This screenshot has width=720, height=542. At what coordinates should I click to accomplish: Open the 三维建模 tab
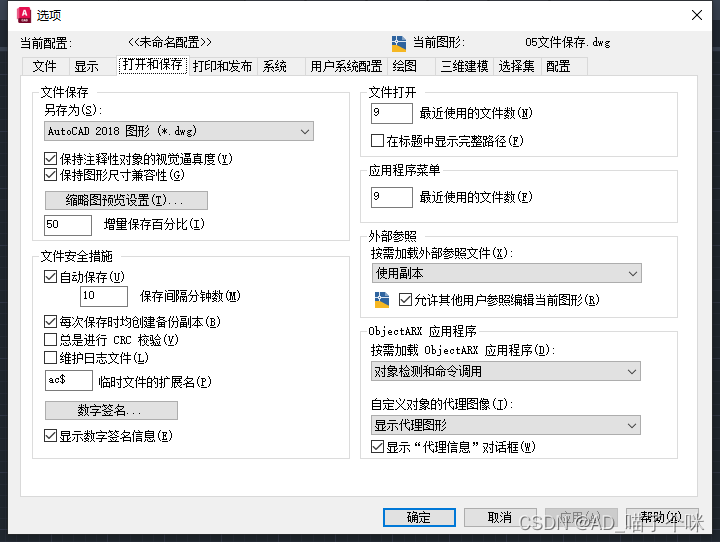464,67
